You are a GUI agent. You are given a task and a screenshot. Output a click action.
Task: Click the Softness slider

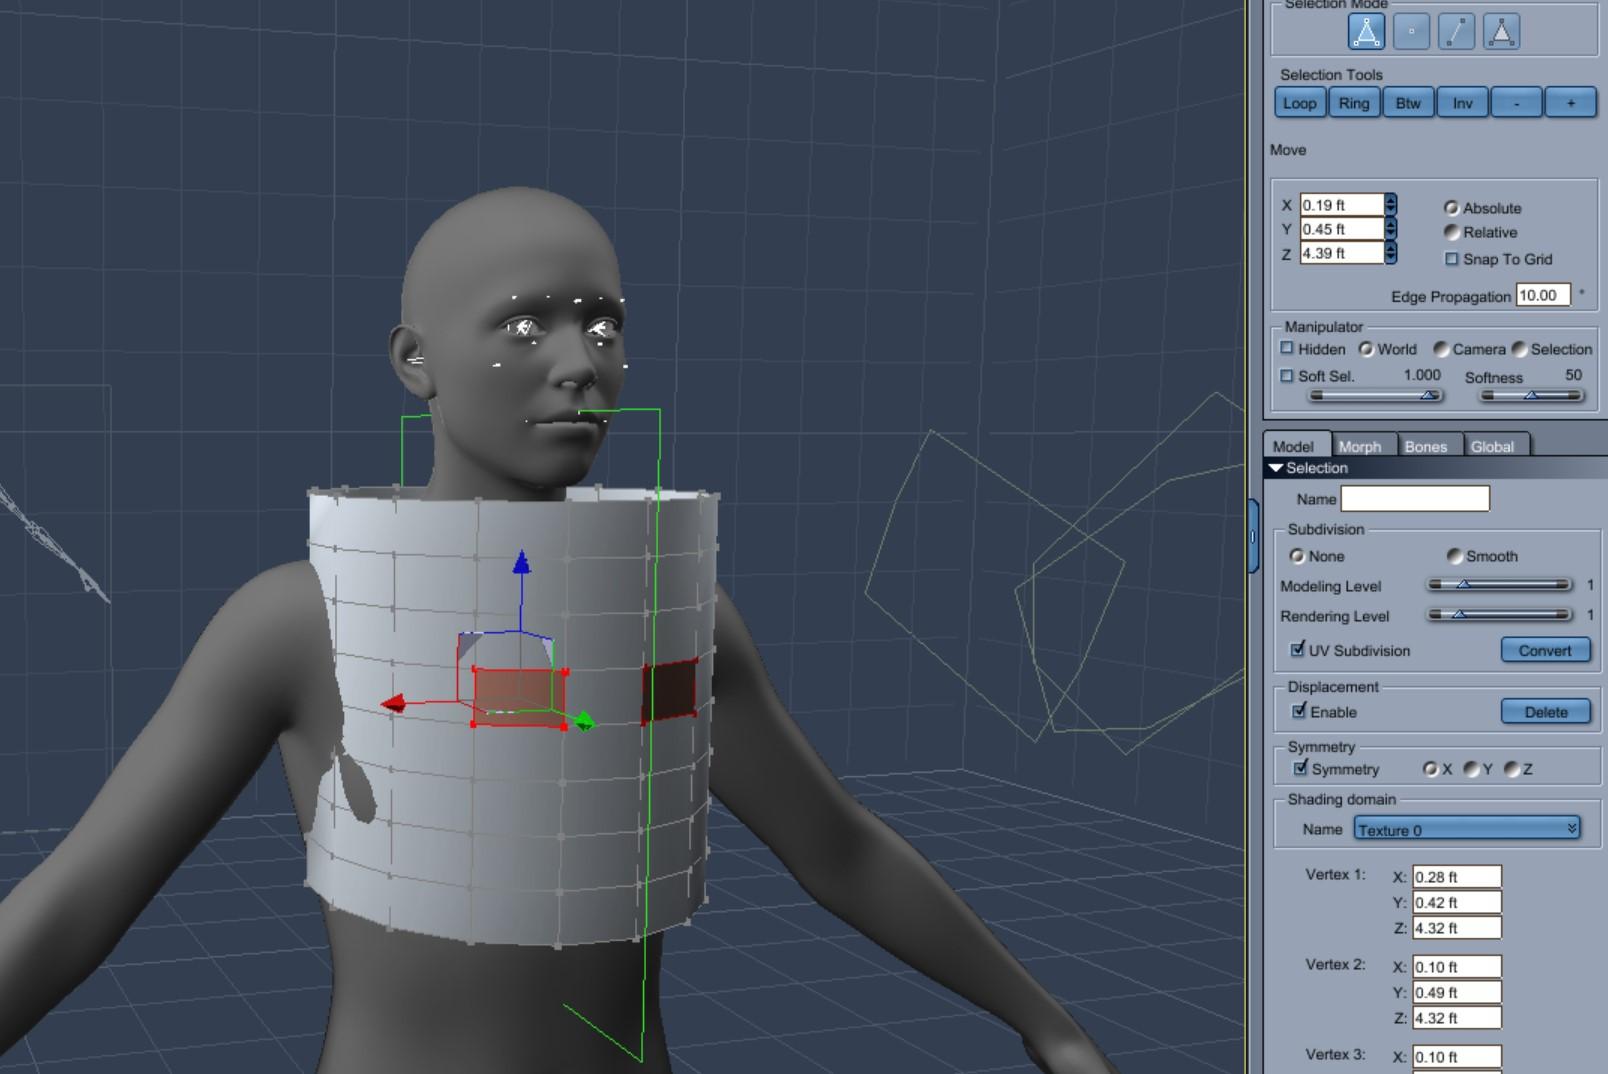1532,395
